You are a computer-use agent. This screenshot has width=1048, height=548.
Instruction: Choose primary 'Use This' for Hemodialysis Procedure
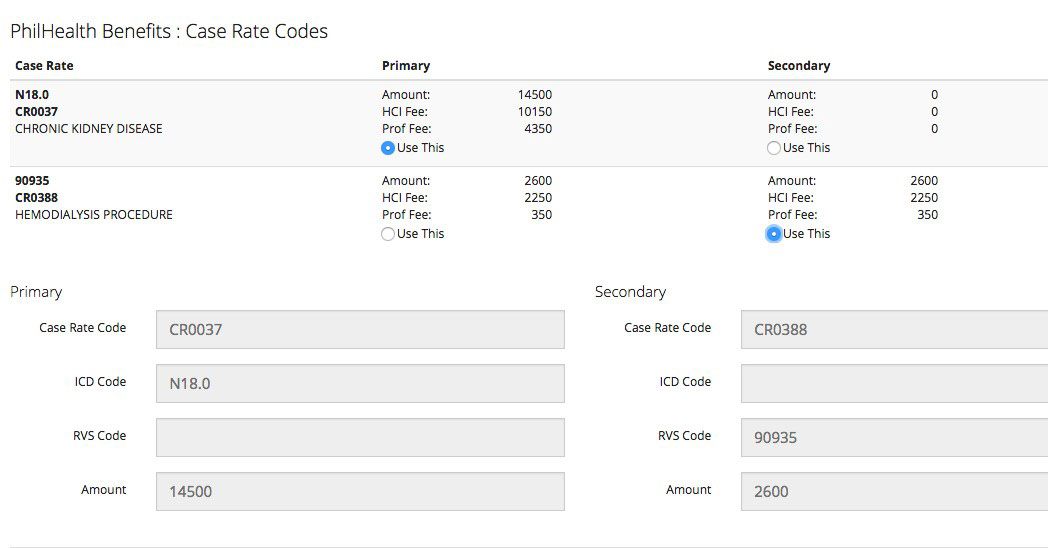(x=388, y=234)
